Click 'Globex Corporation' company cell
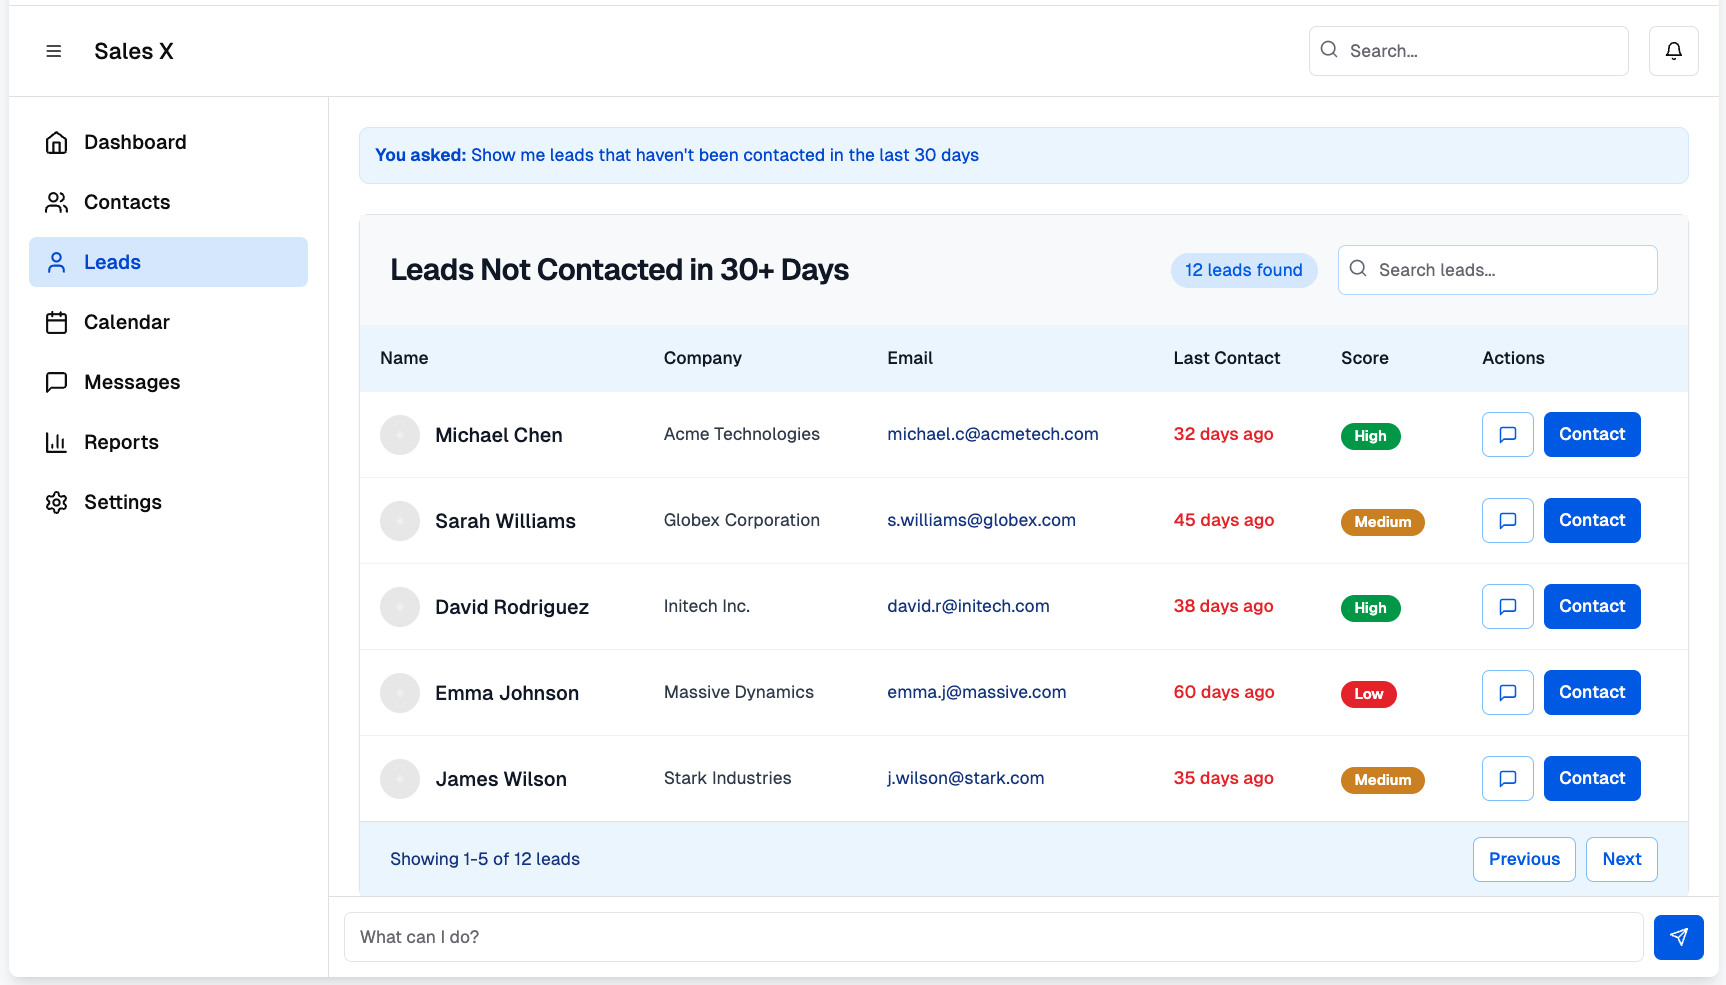The image size is (1726, 985). (741, 520)
